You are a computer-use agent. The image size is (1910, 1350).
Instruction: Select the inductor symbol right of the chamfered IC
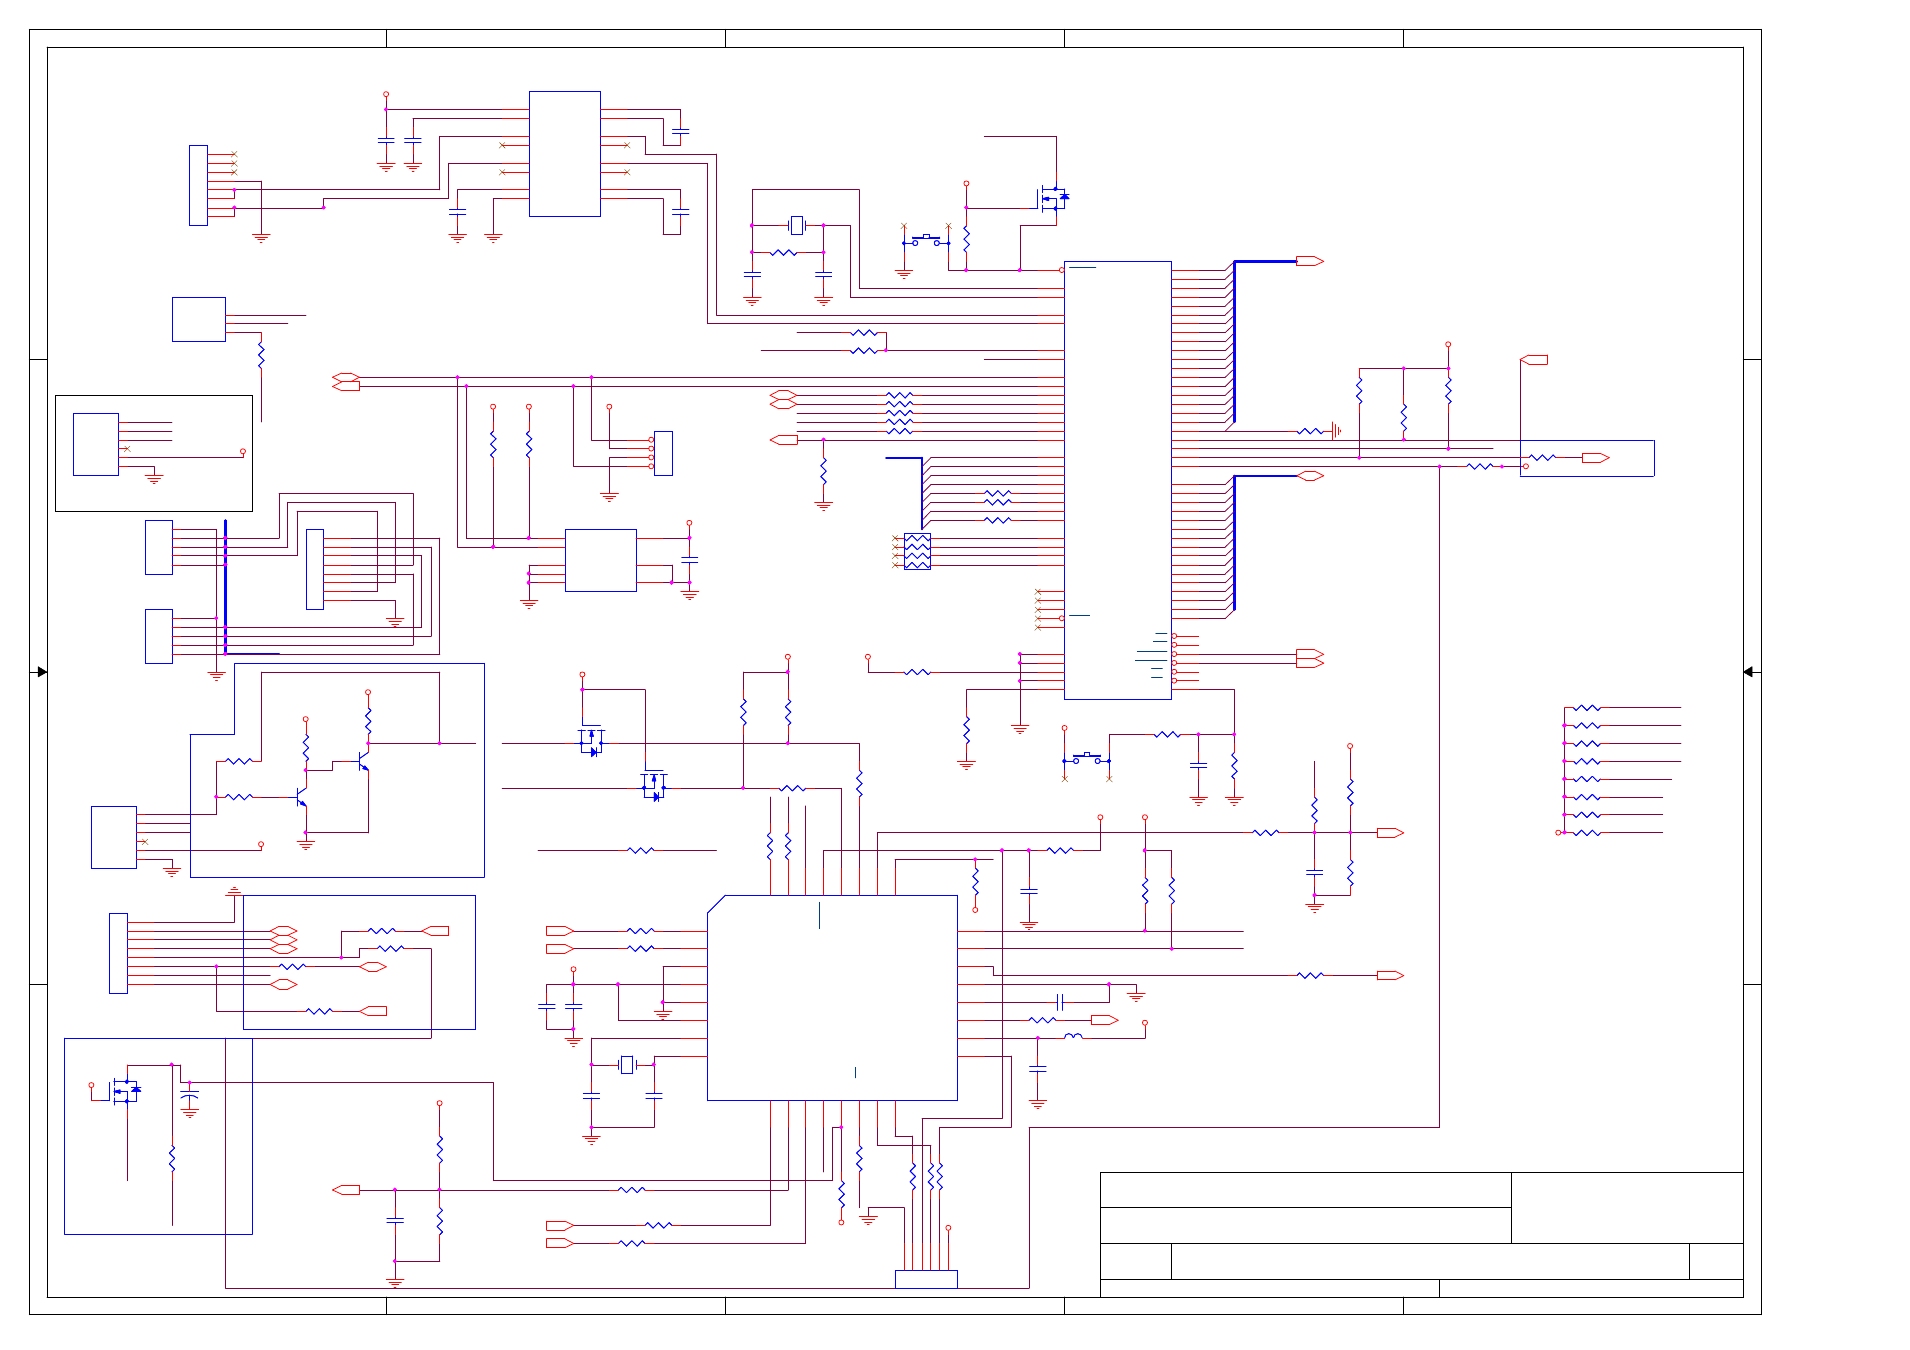pos(1073,1037)
